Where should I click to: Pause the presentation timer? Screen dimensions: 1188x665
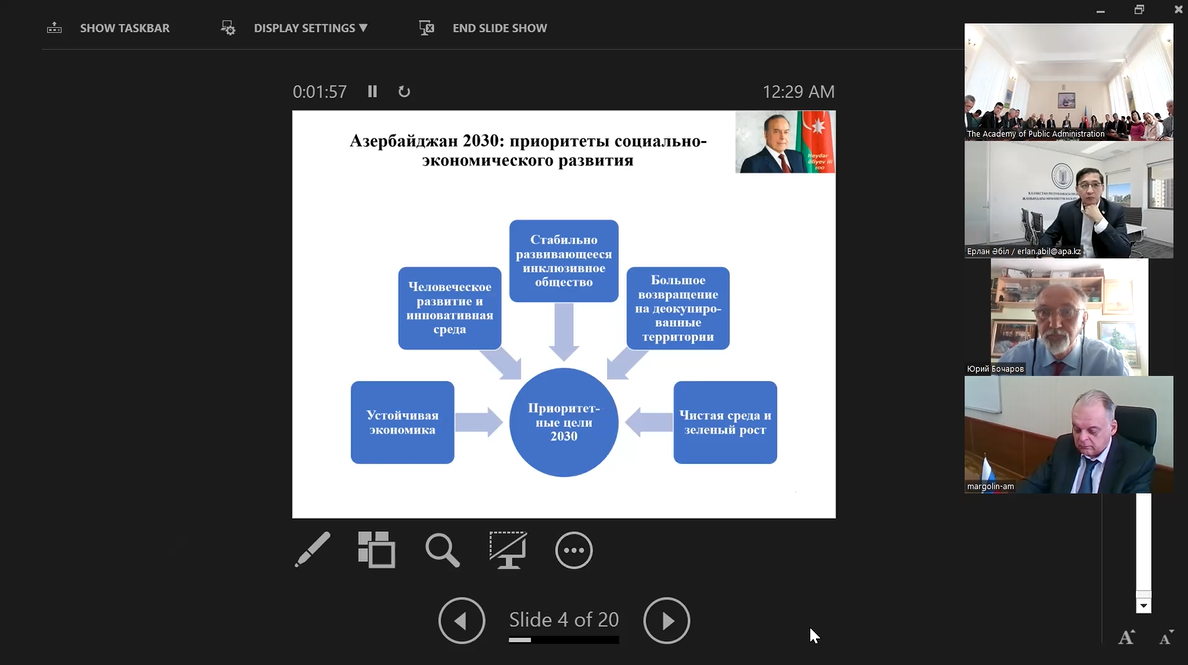(x=371, y=91)
